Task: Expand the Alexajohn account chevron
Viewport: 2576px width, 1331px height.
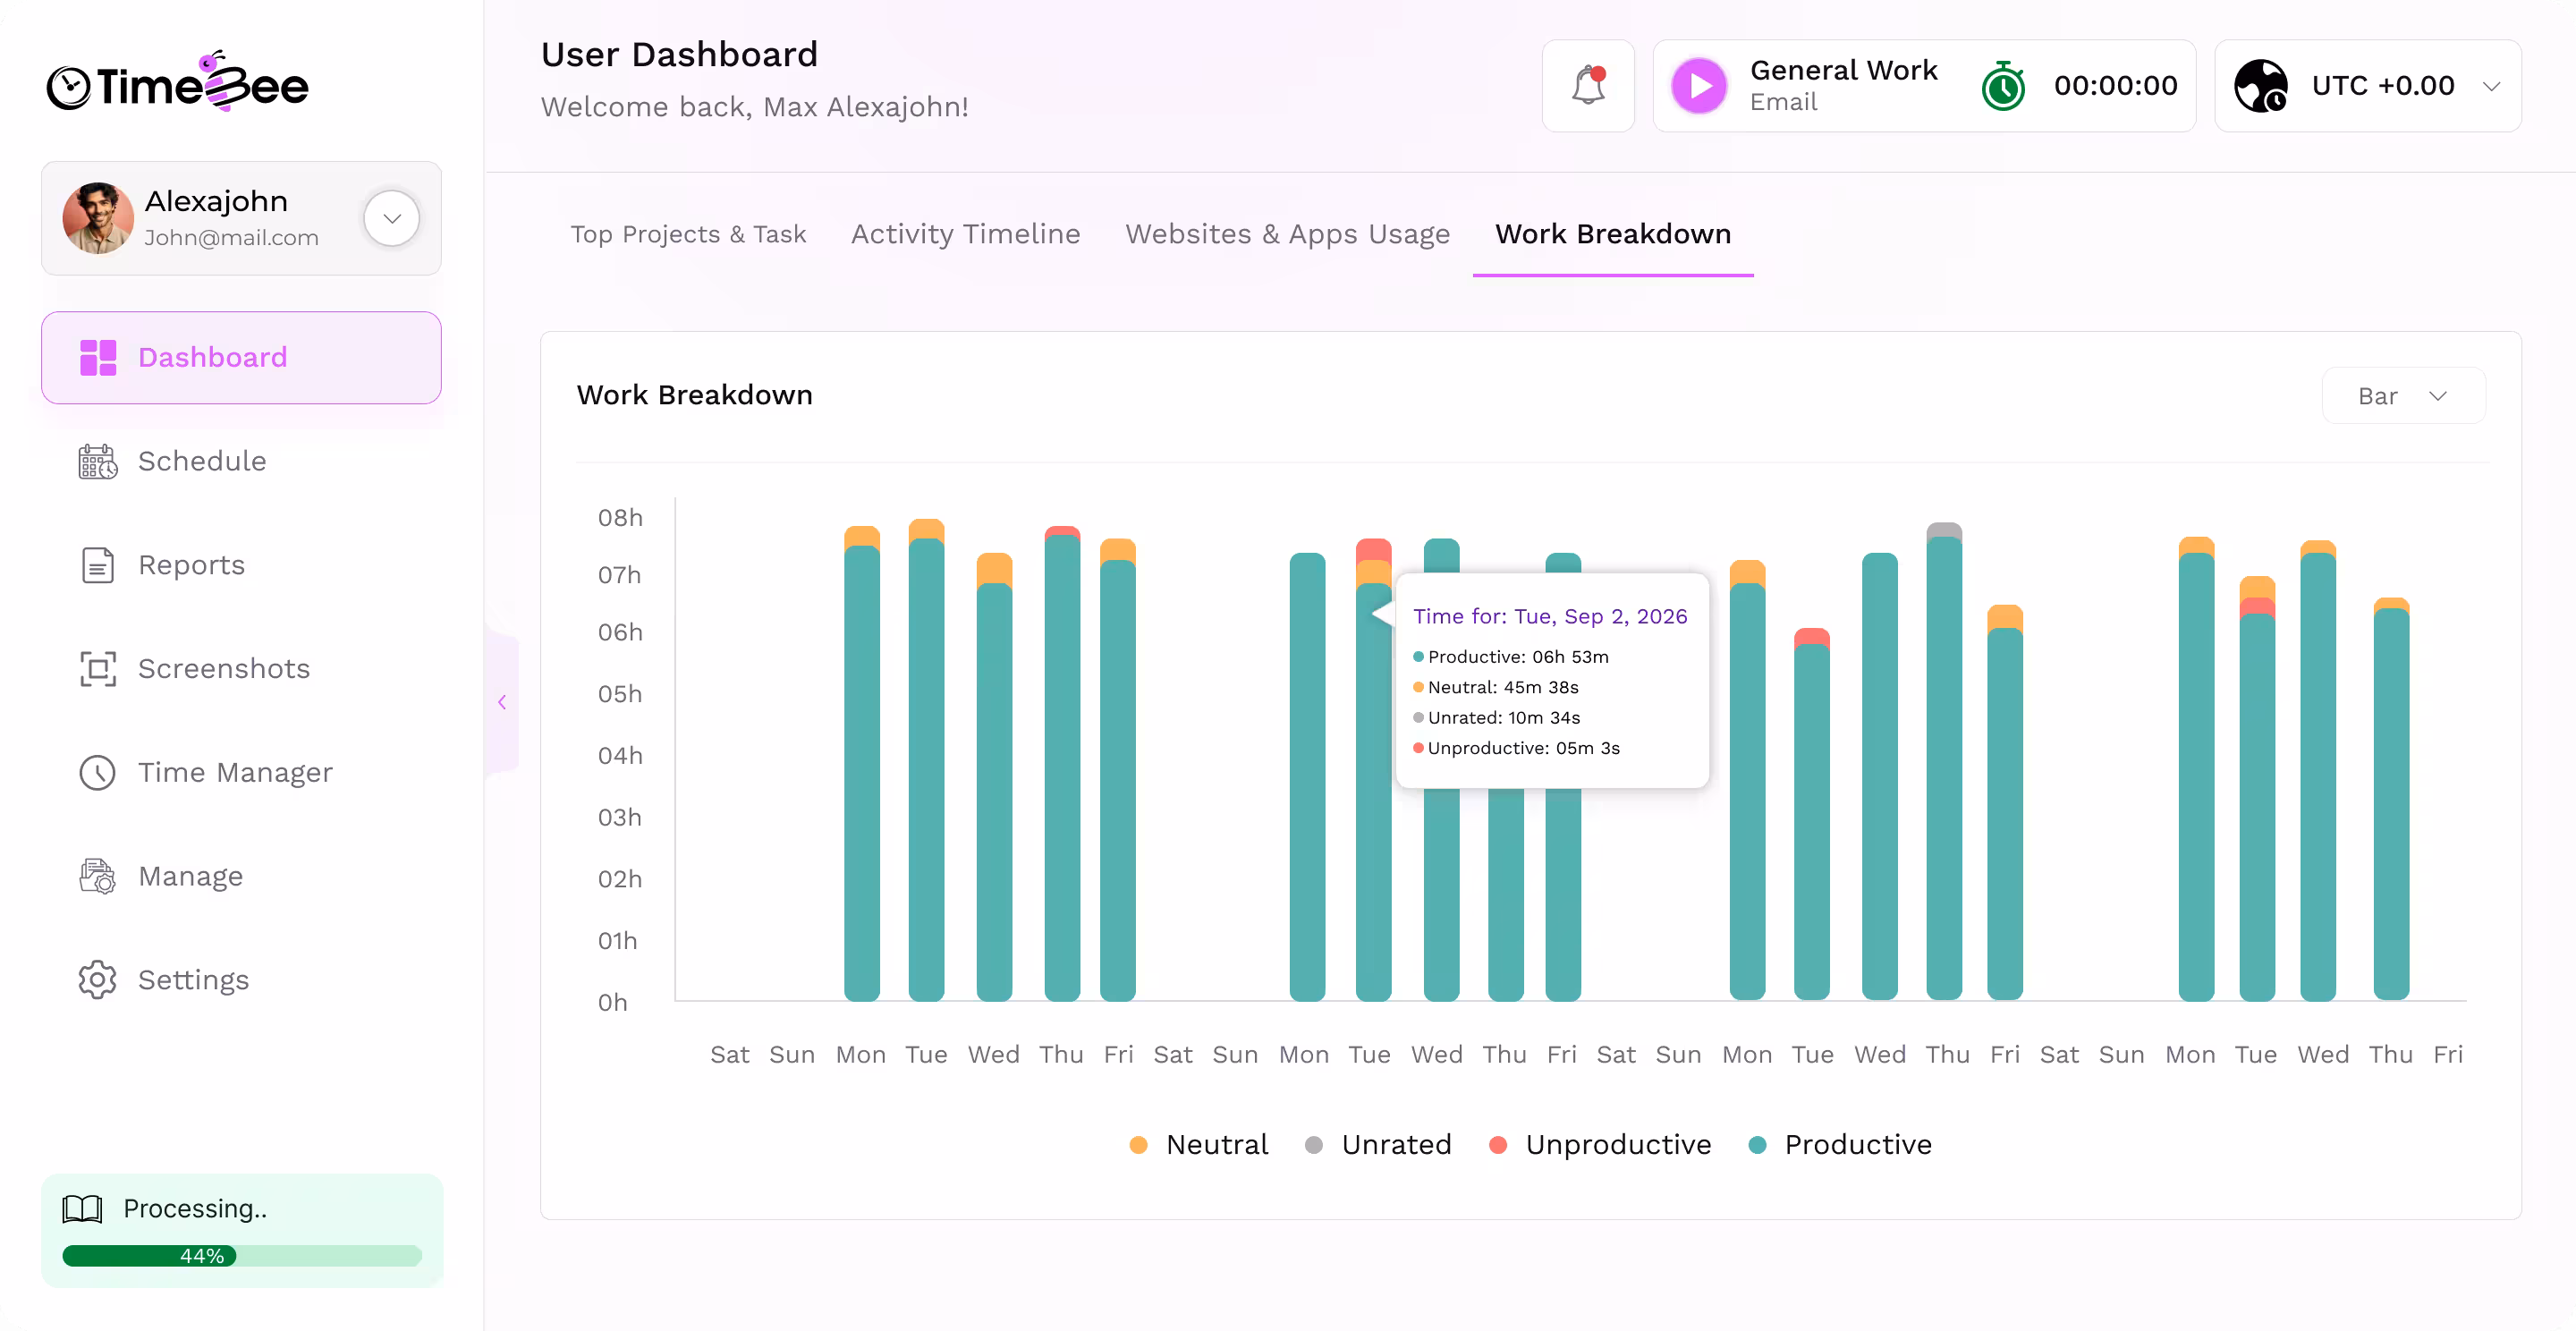Action: [x=392, y=218]
